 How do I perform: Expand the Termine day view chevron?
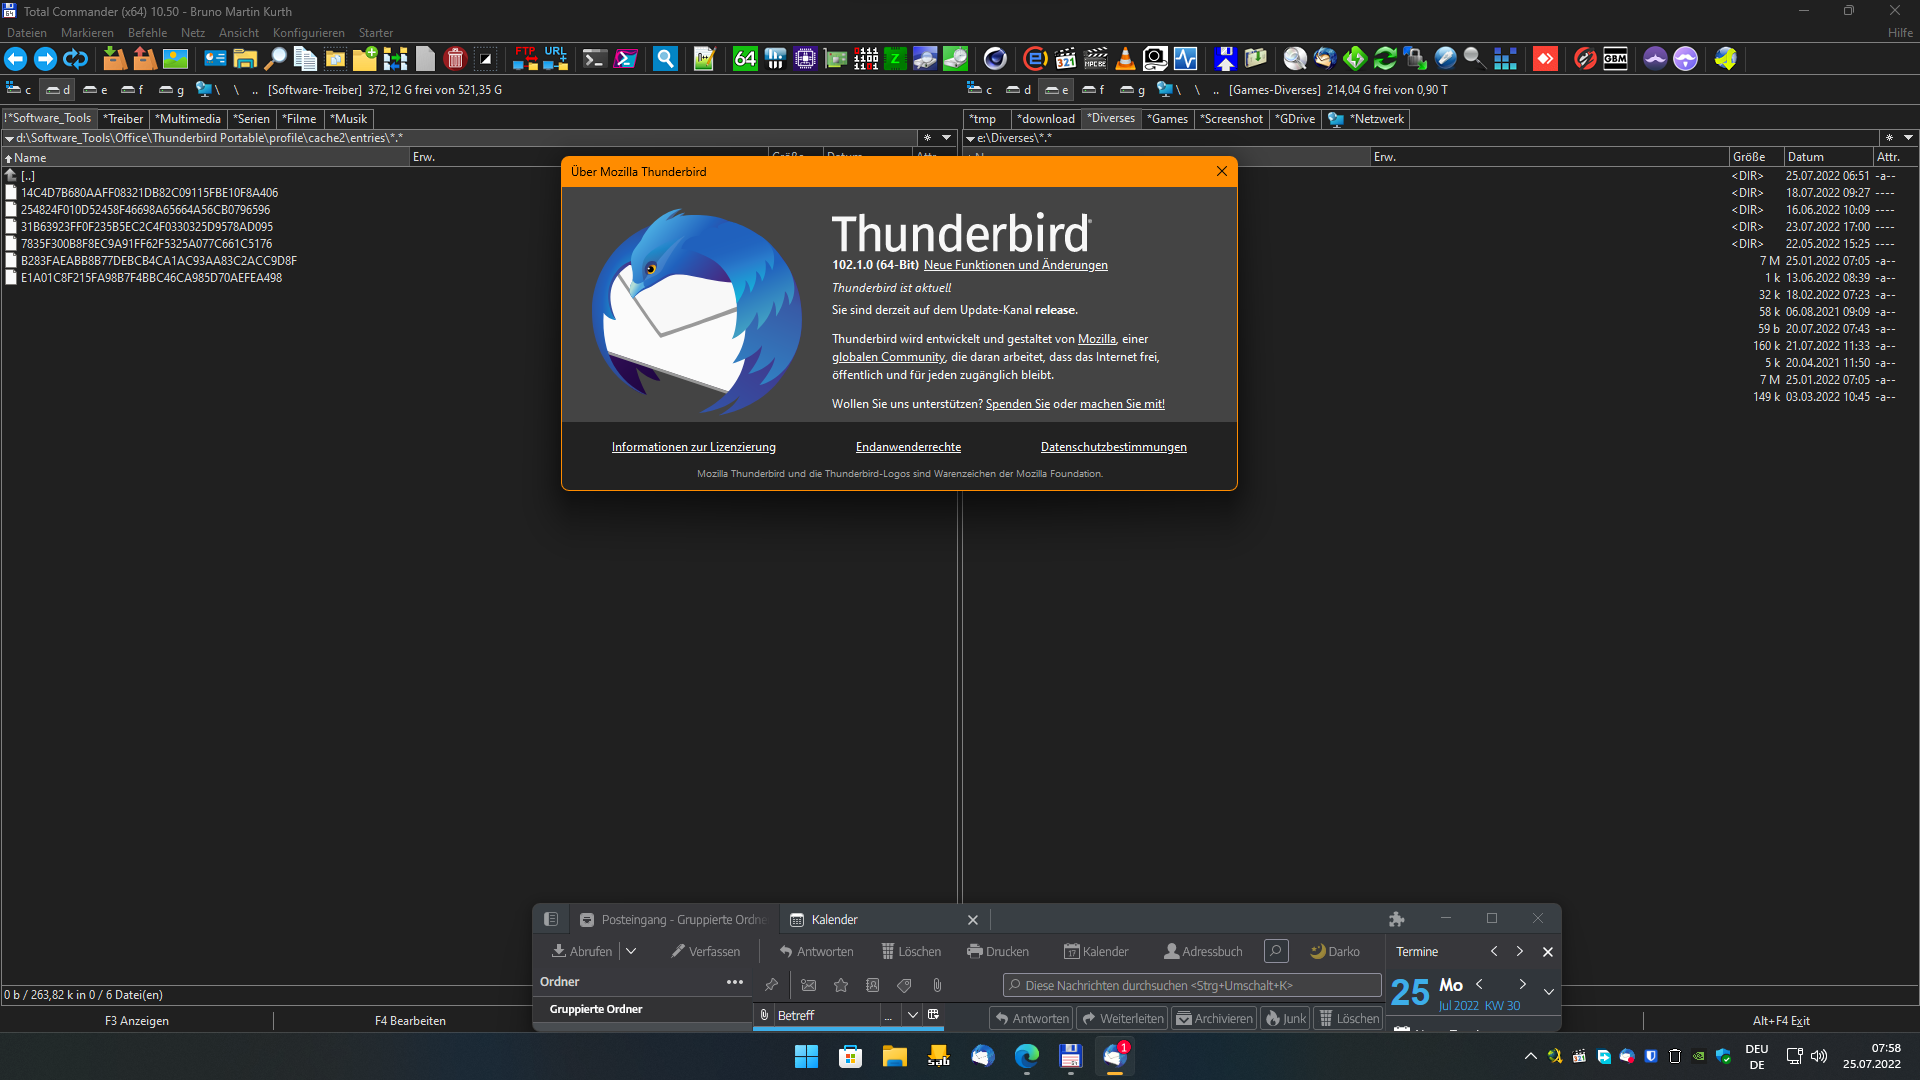coord(1549,992)
